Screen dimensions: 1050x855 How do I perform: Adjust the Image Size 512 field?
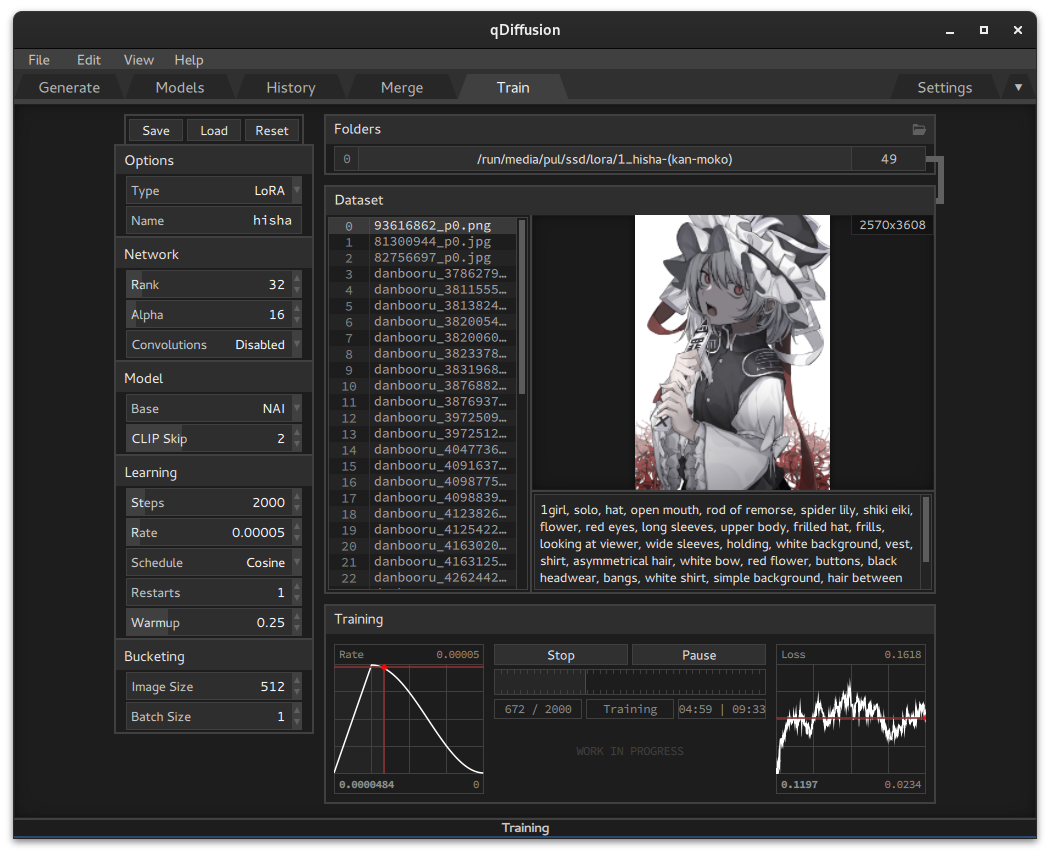click(214, 686)
